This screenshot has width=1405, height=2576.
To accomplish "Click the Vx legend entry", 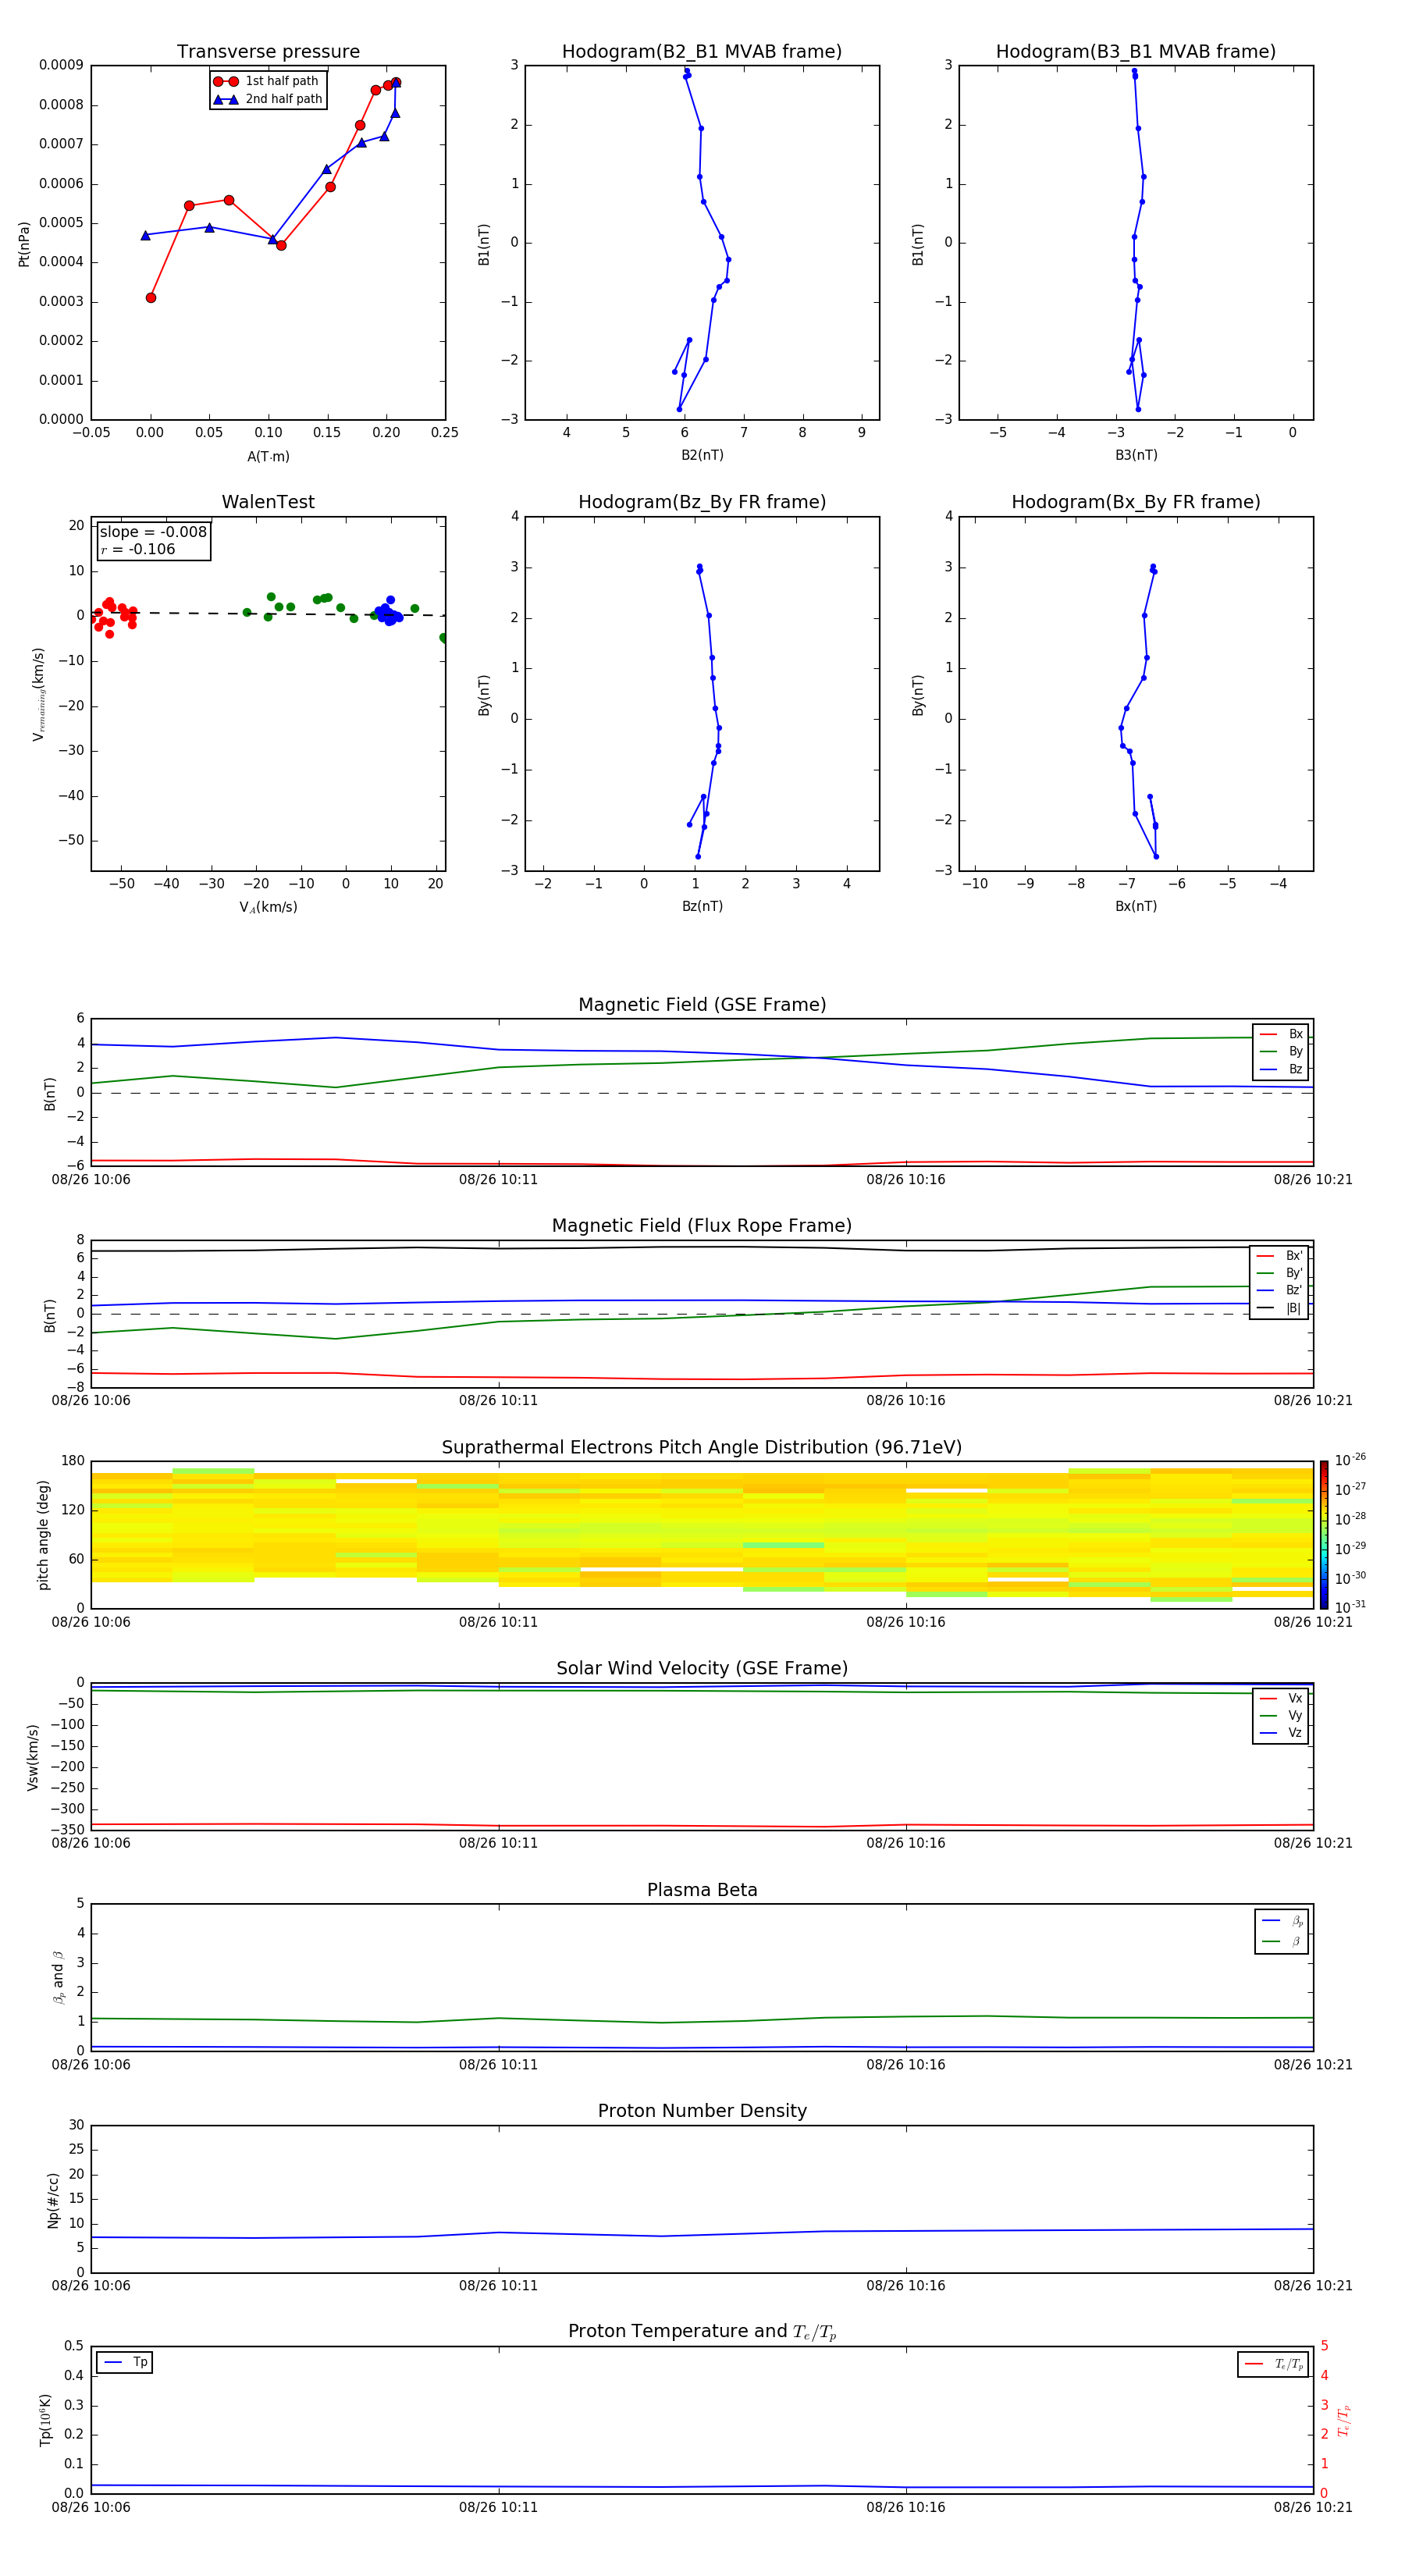I will [x=1281, y=1698].
